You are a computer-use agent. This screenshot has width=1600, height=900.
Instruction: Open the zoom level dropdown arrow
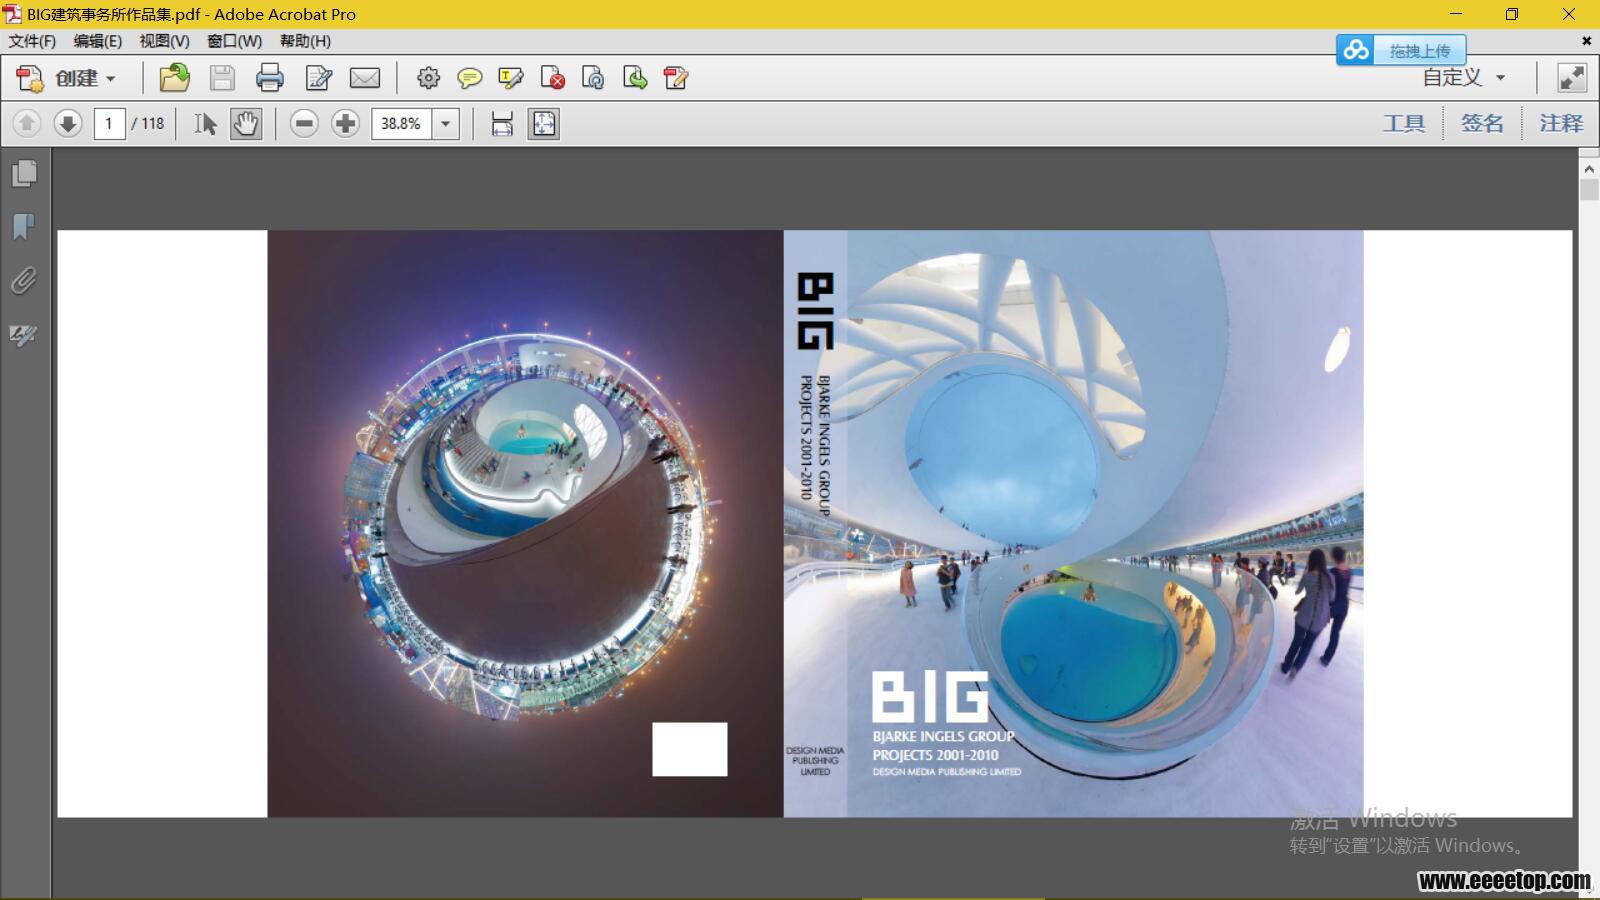445,123
